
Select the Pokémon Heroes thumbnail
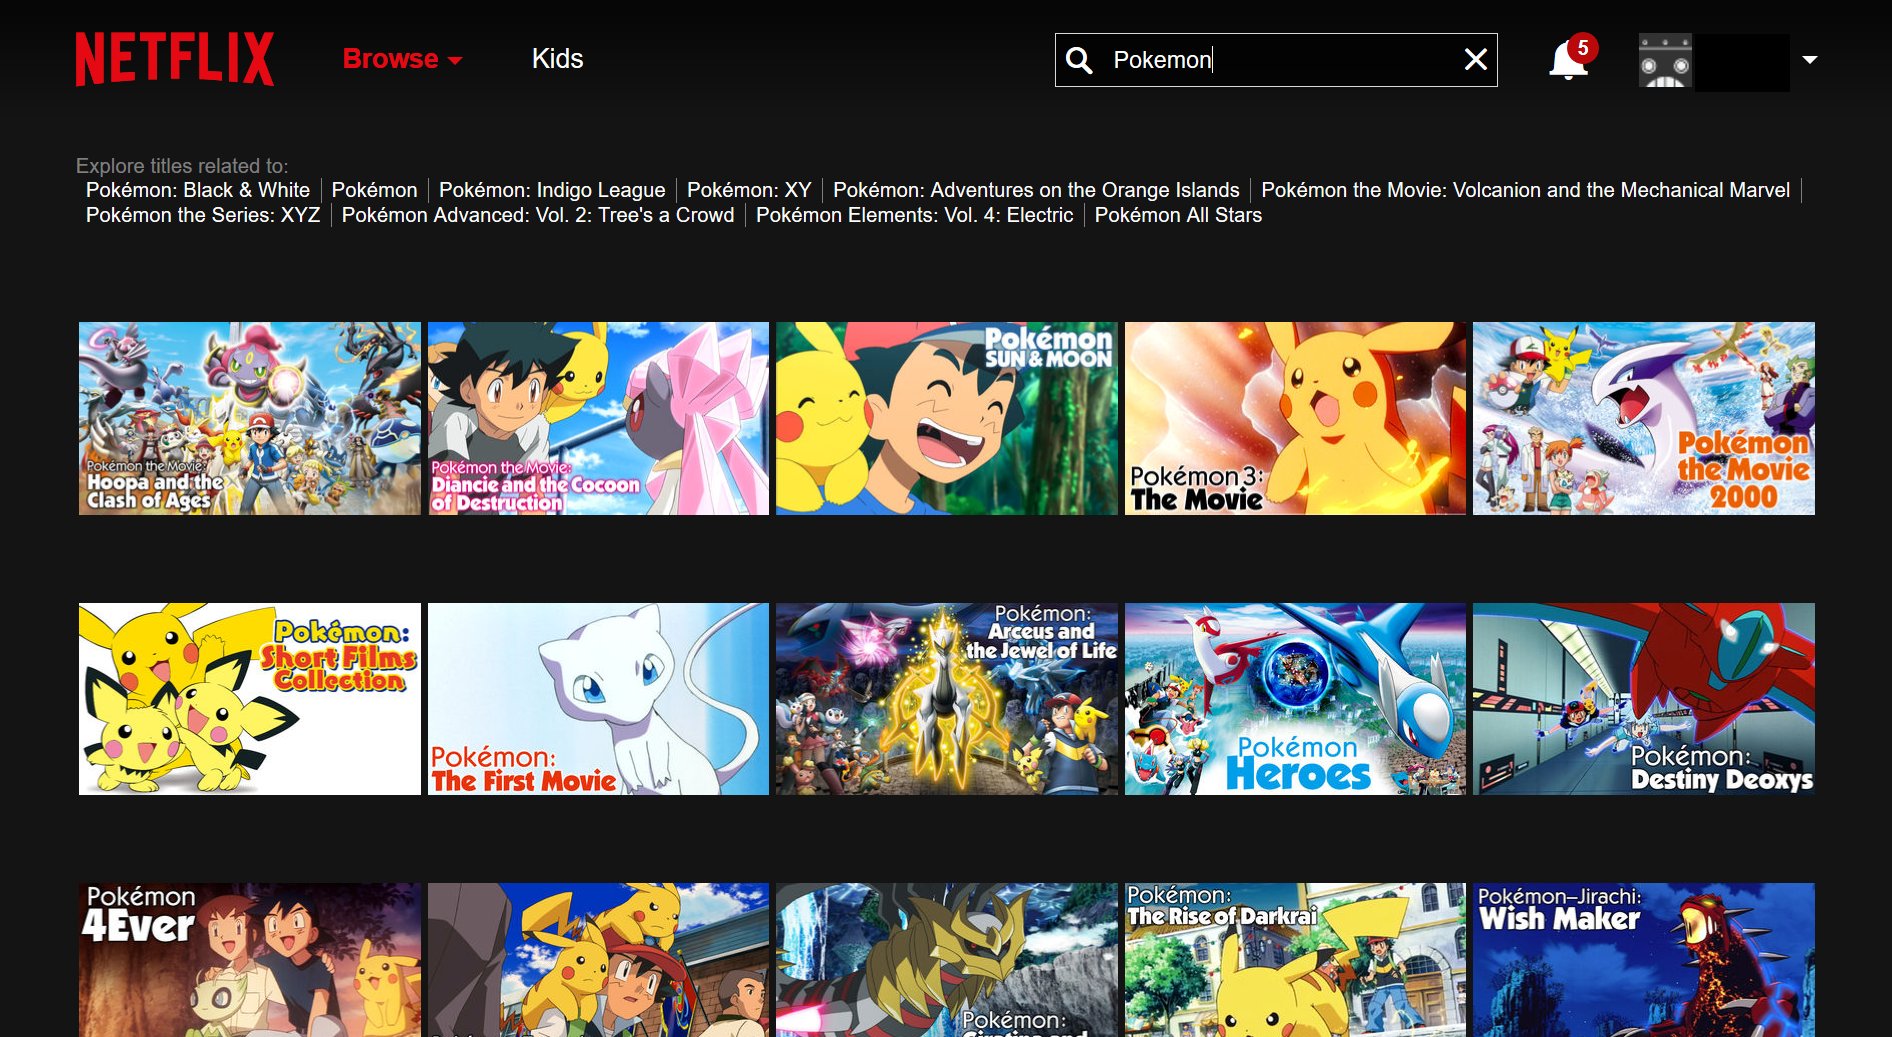(x=1295, y=699)
